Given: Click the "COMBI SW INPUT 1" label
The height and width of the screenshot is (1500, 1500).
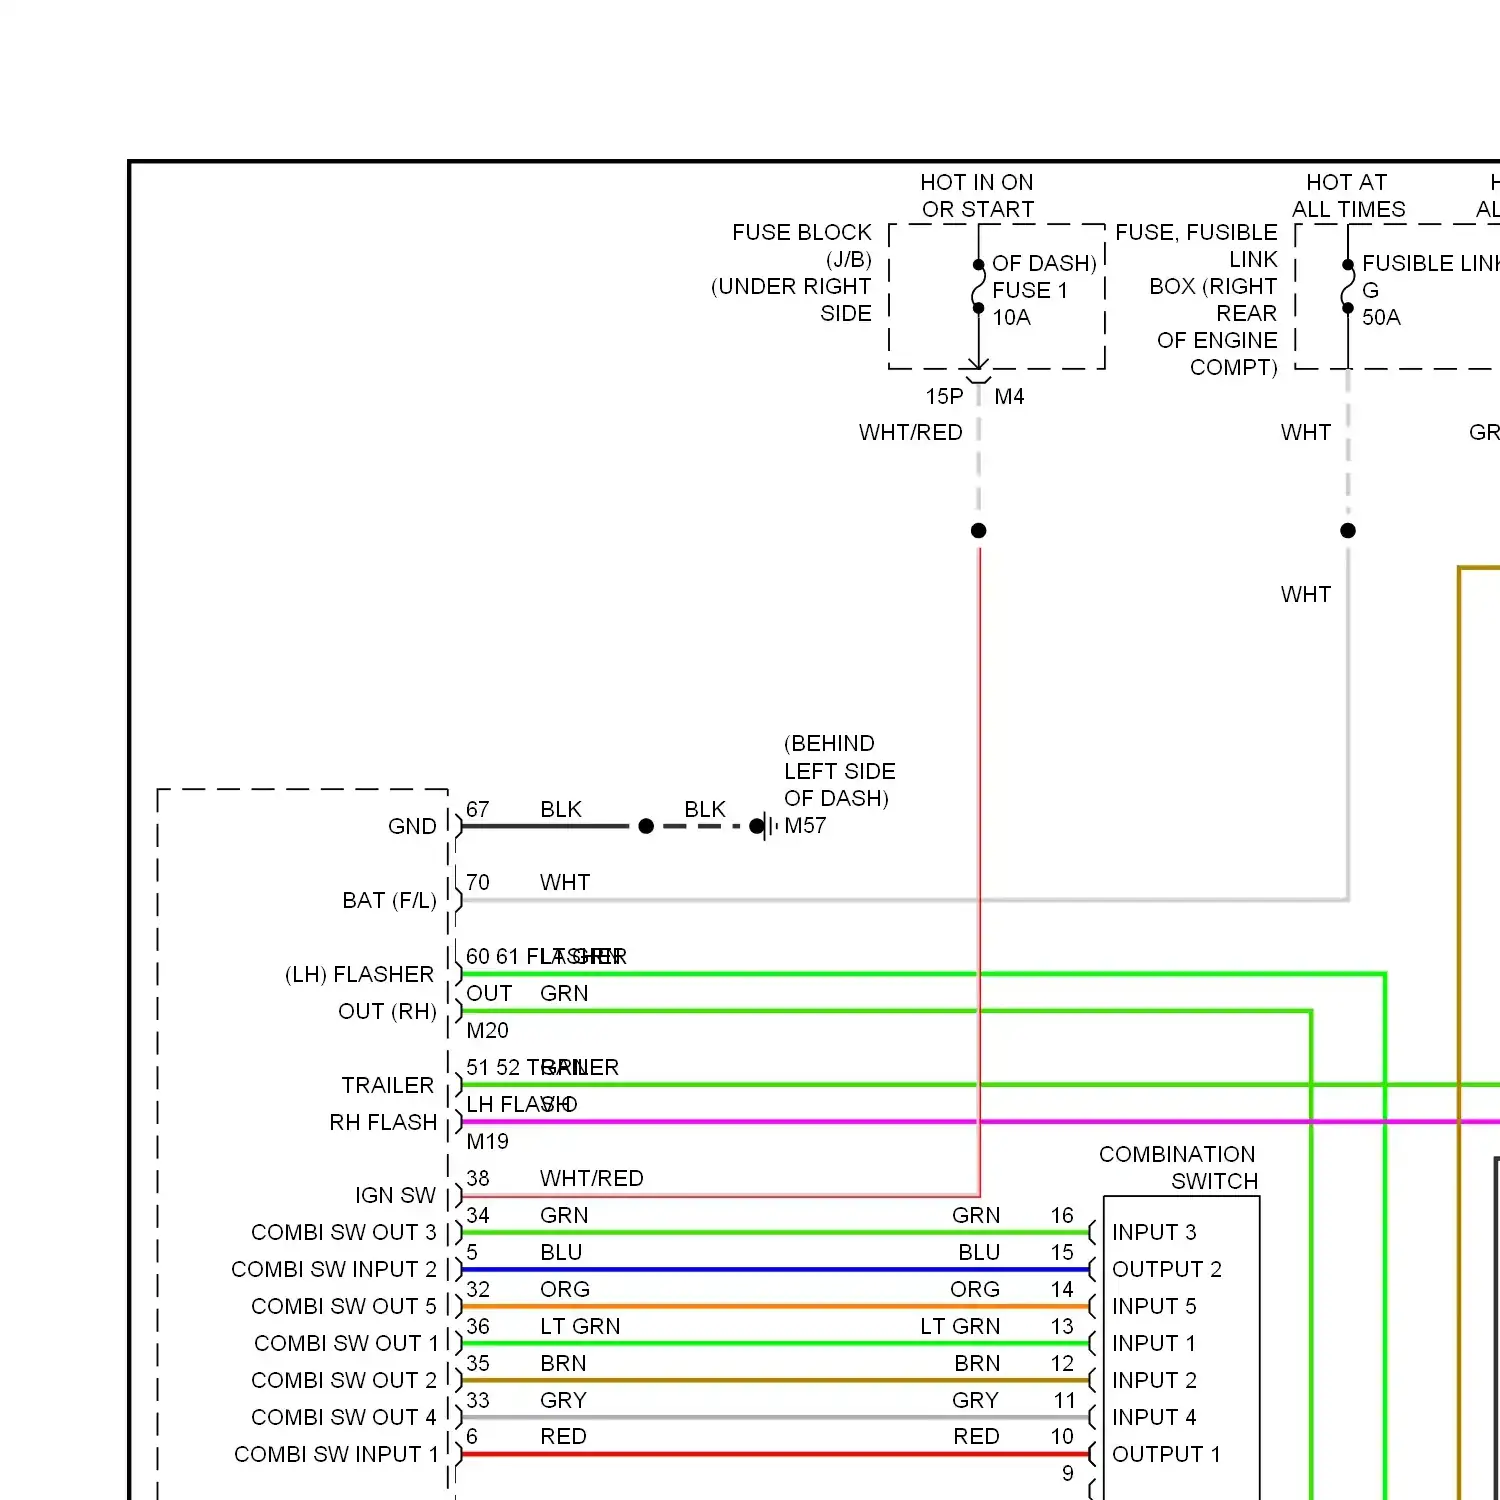Looking at the screenshot, I should [336, 1454].
